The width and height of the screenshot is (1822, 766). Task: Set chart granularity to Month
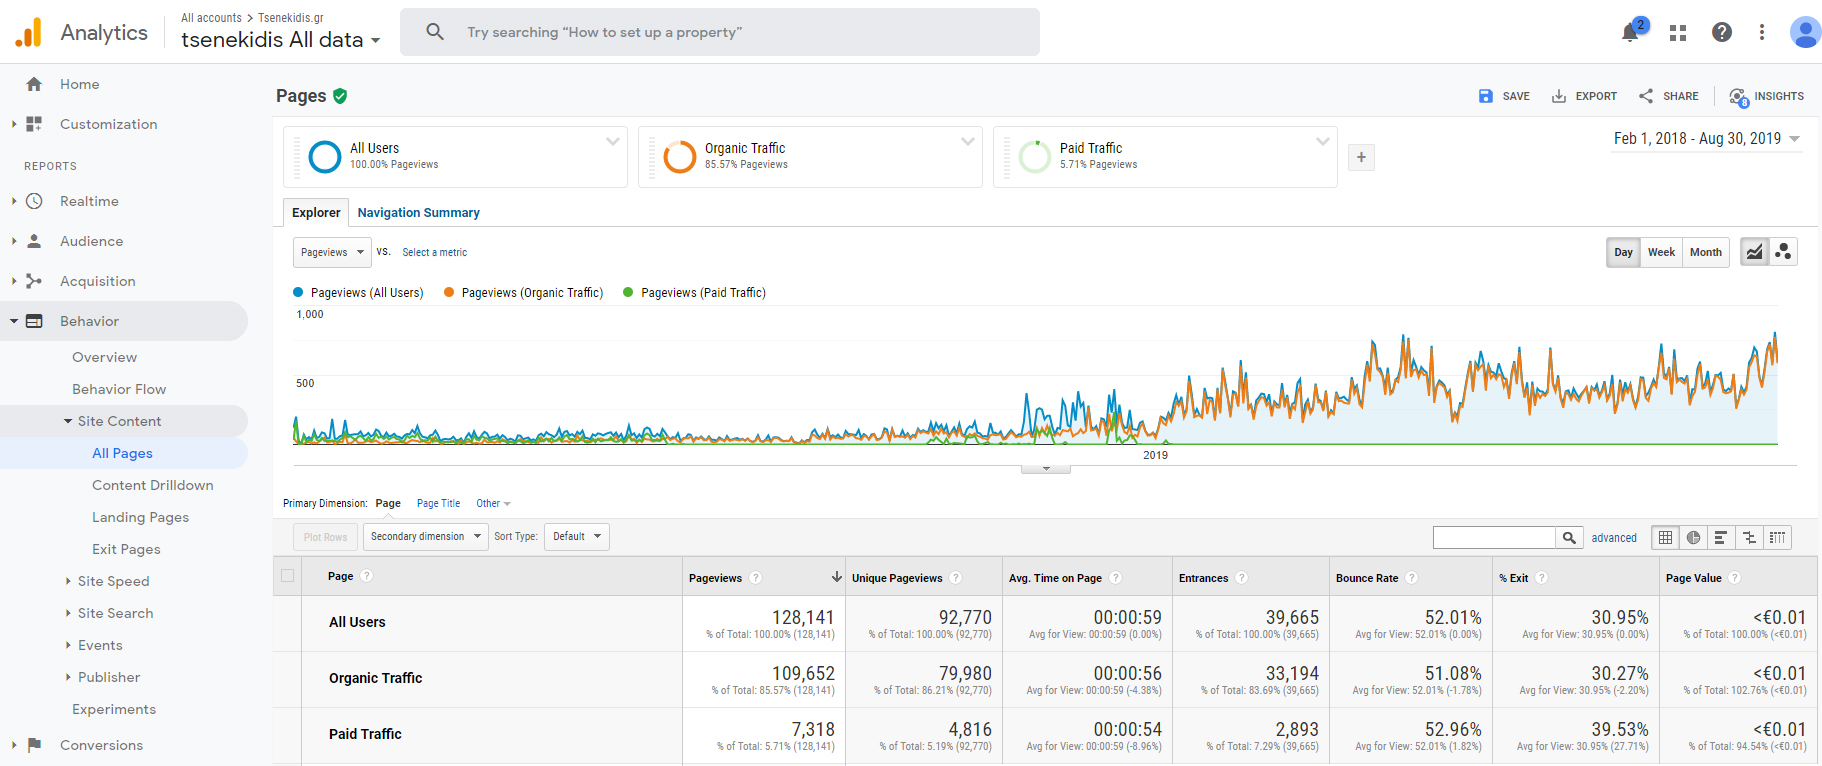pyautogui.click(x=1705, y=252)
